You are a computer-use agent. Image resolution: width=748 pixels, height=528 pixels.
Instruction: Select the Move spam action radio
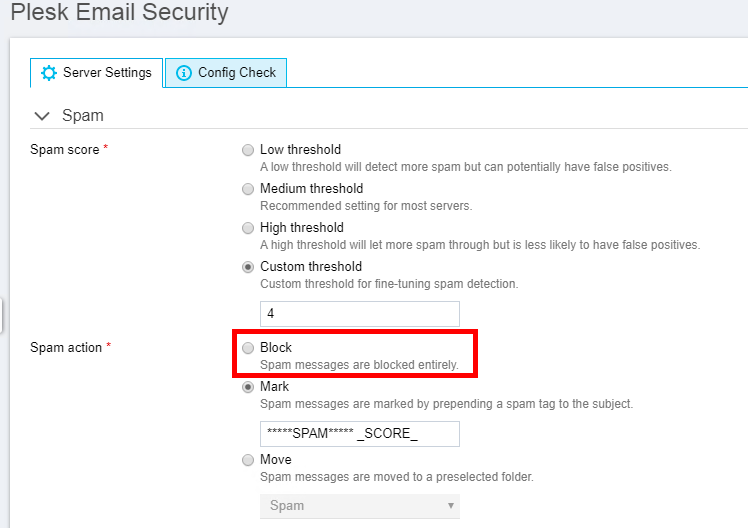247,460
